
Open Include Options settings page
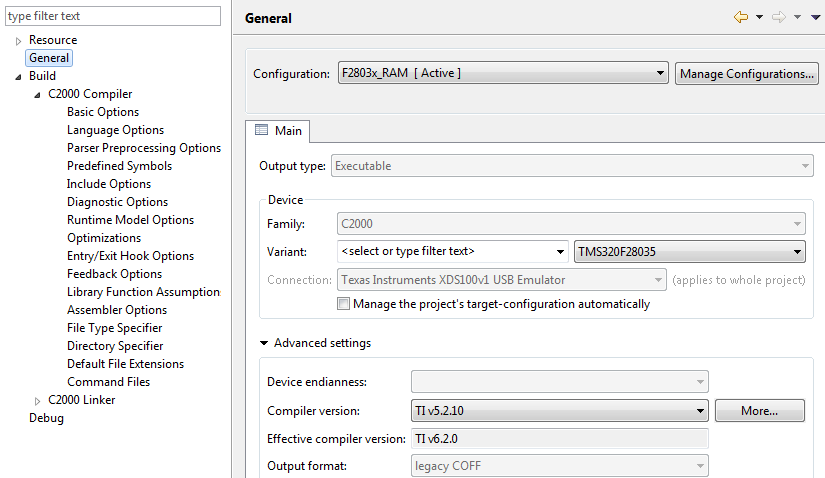click(109, 184)
